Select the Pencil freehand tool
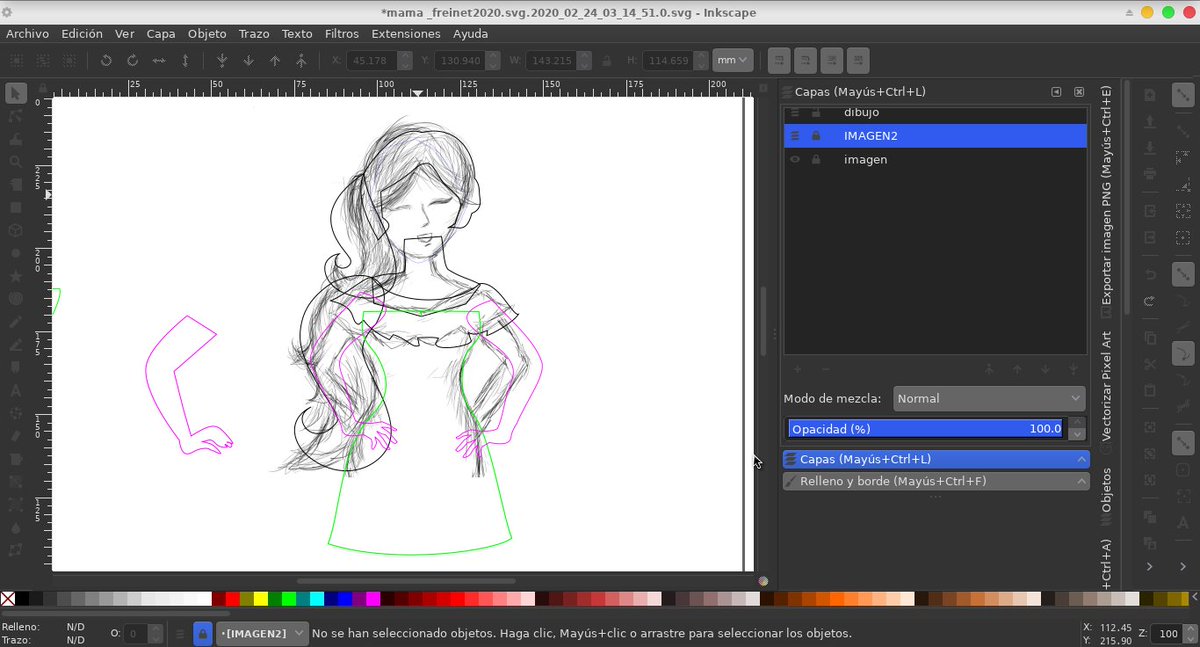This screenshot has width=1200, height=647. coord(15,321)
